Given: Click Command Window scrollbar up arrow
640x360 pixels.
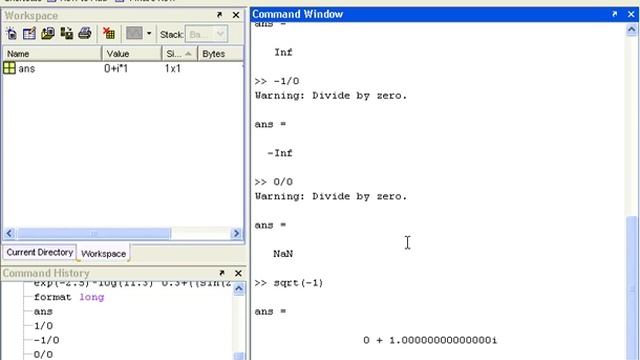Looking at the screenshot, I should click(631, 29).
